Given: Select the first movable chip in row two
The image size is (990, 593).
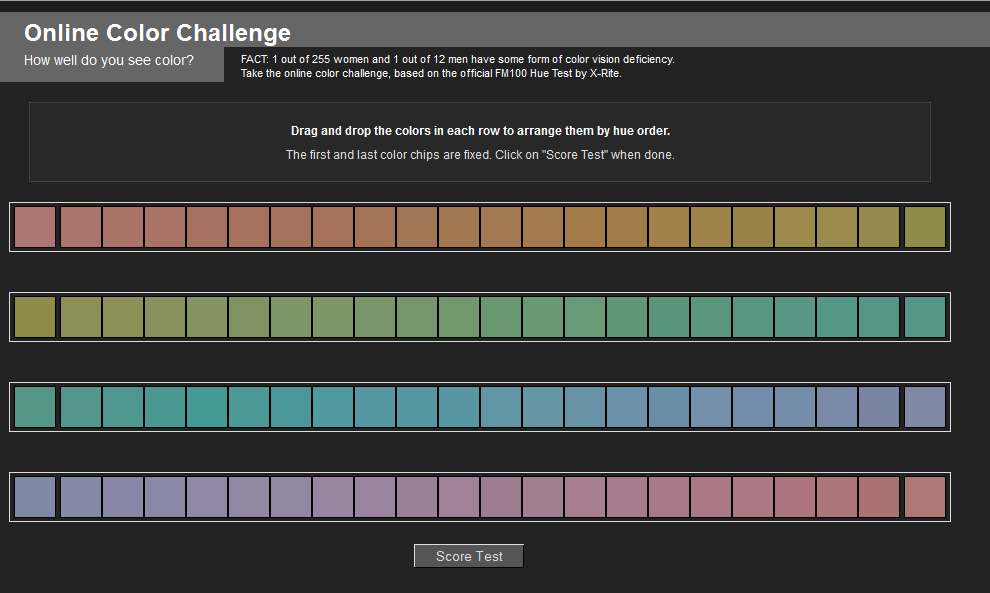Looking at the screenshot, I should click(x=81, y=317).
